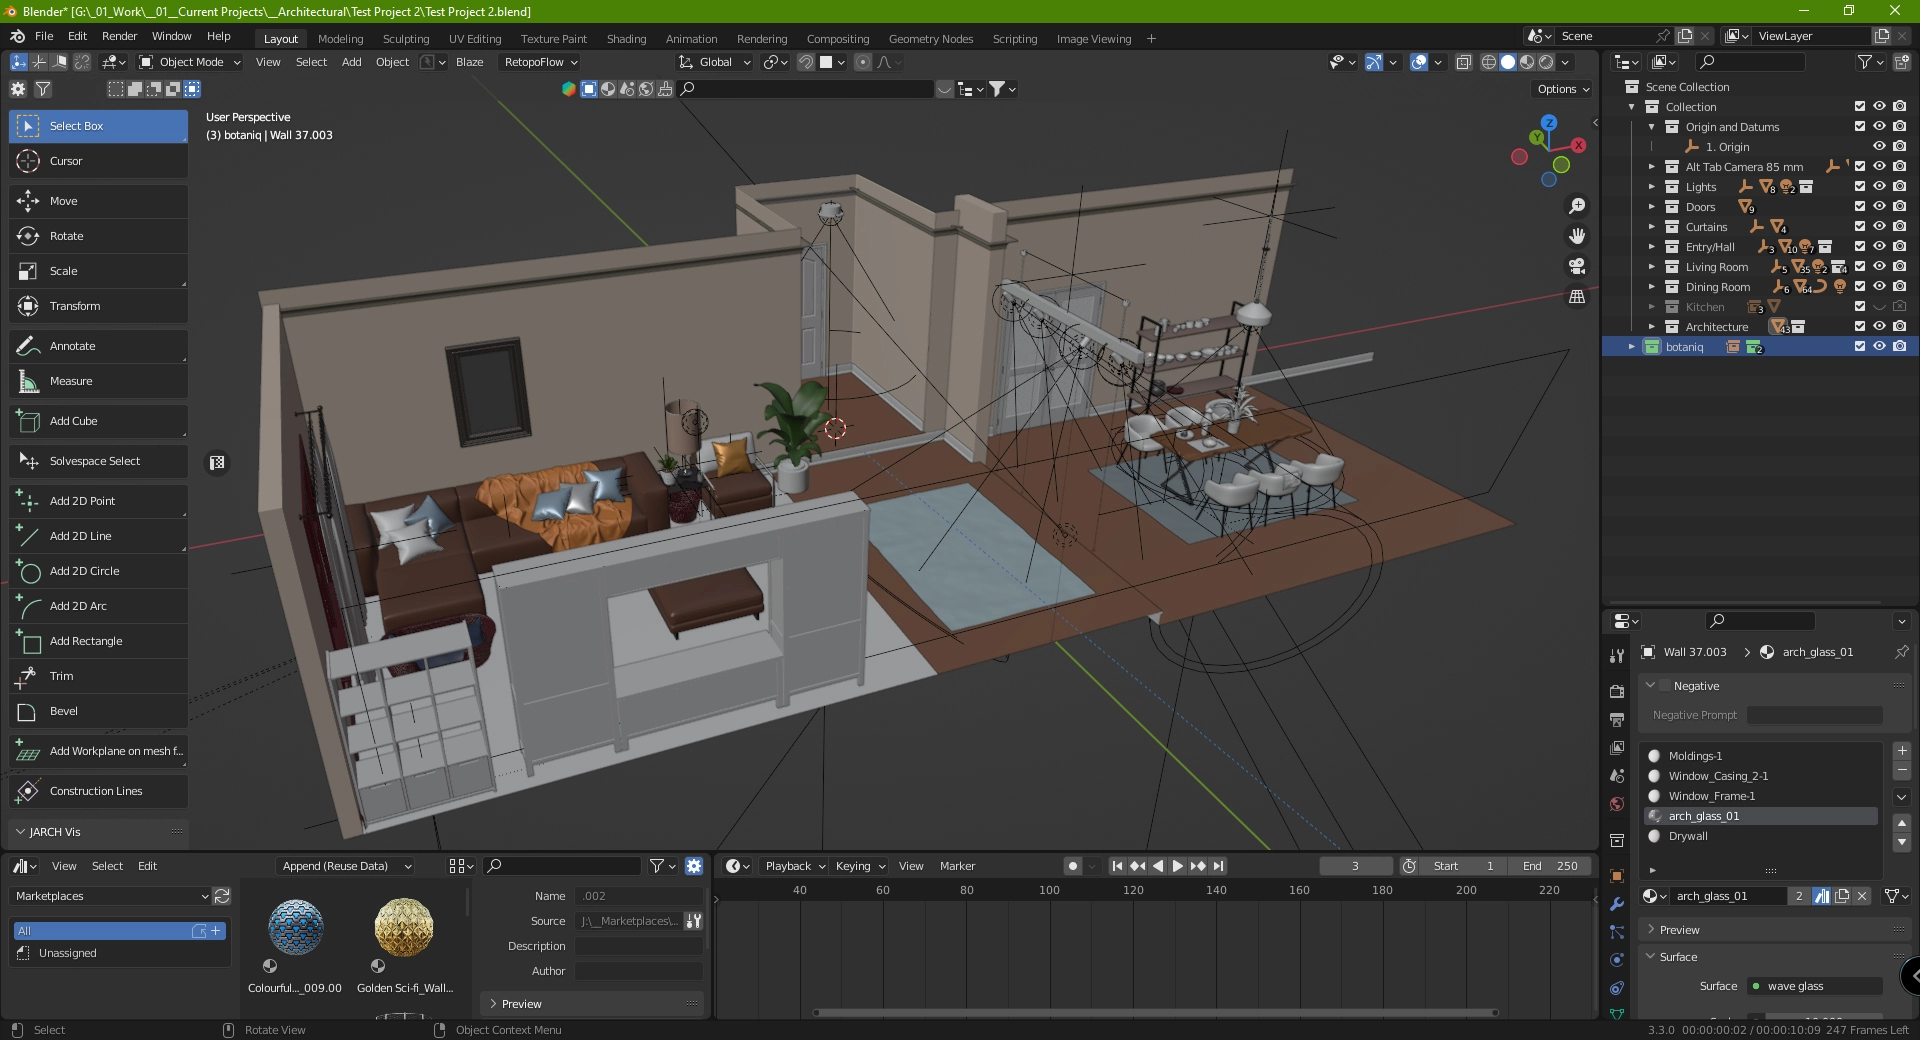Expand the Architecture collection

coord(1651,327)
